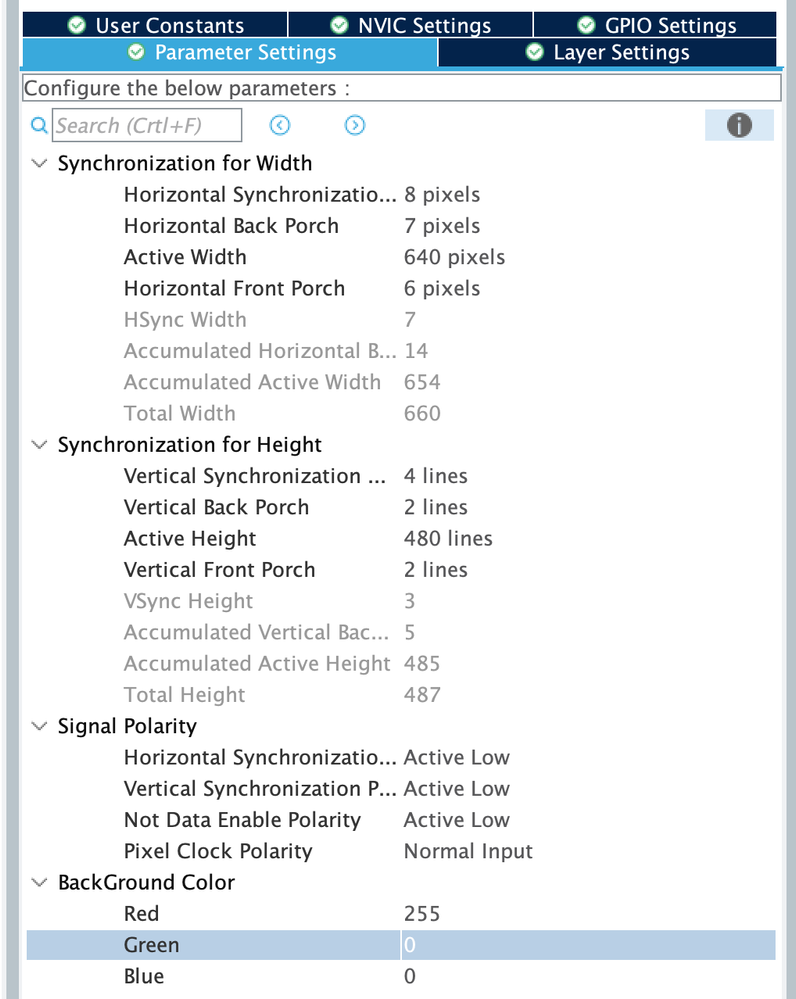Go to previous search result arrow
The height and width of the screenshot is (999, 796).
(280, 126)
